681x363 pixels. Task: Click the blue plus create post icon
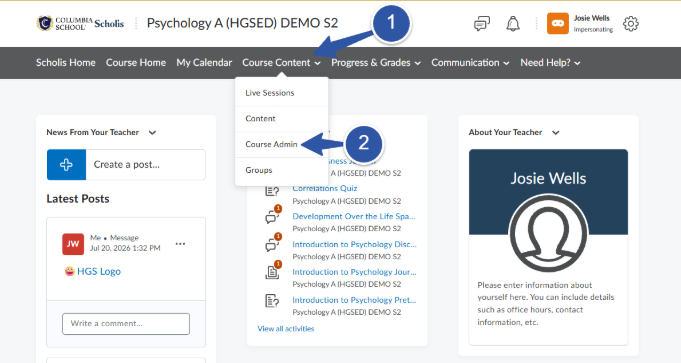coord(66,165)
